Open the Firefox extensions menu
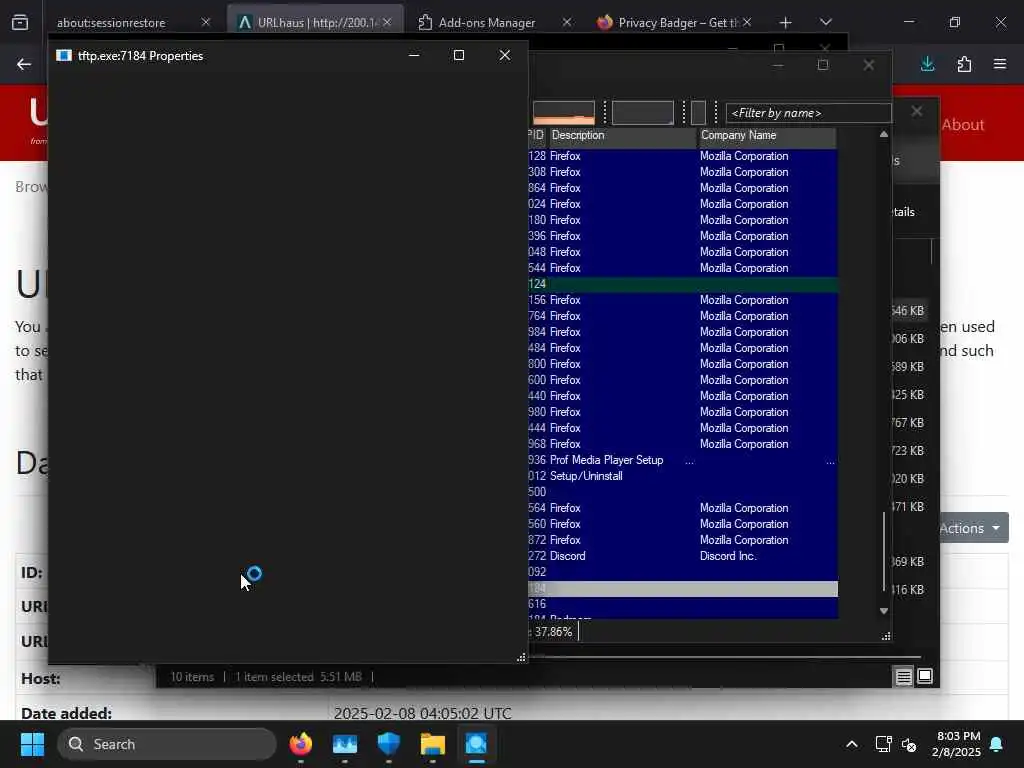Image resolution: width=1024 pixels, height=768 pixels. pos(964,64)
